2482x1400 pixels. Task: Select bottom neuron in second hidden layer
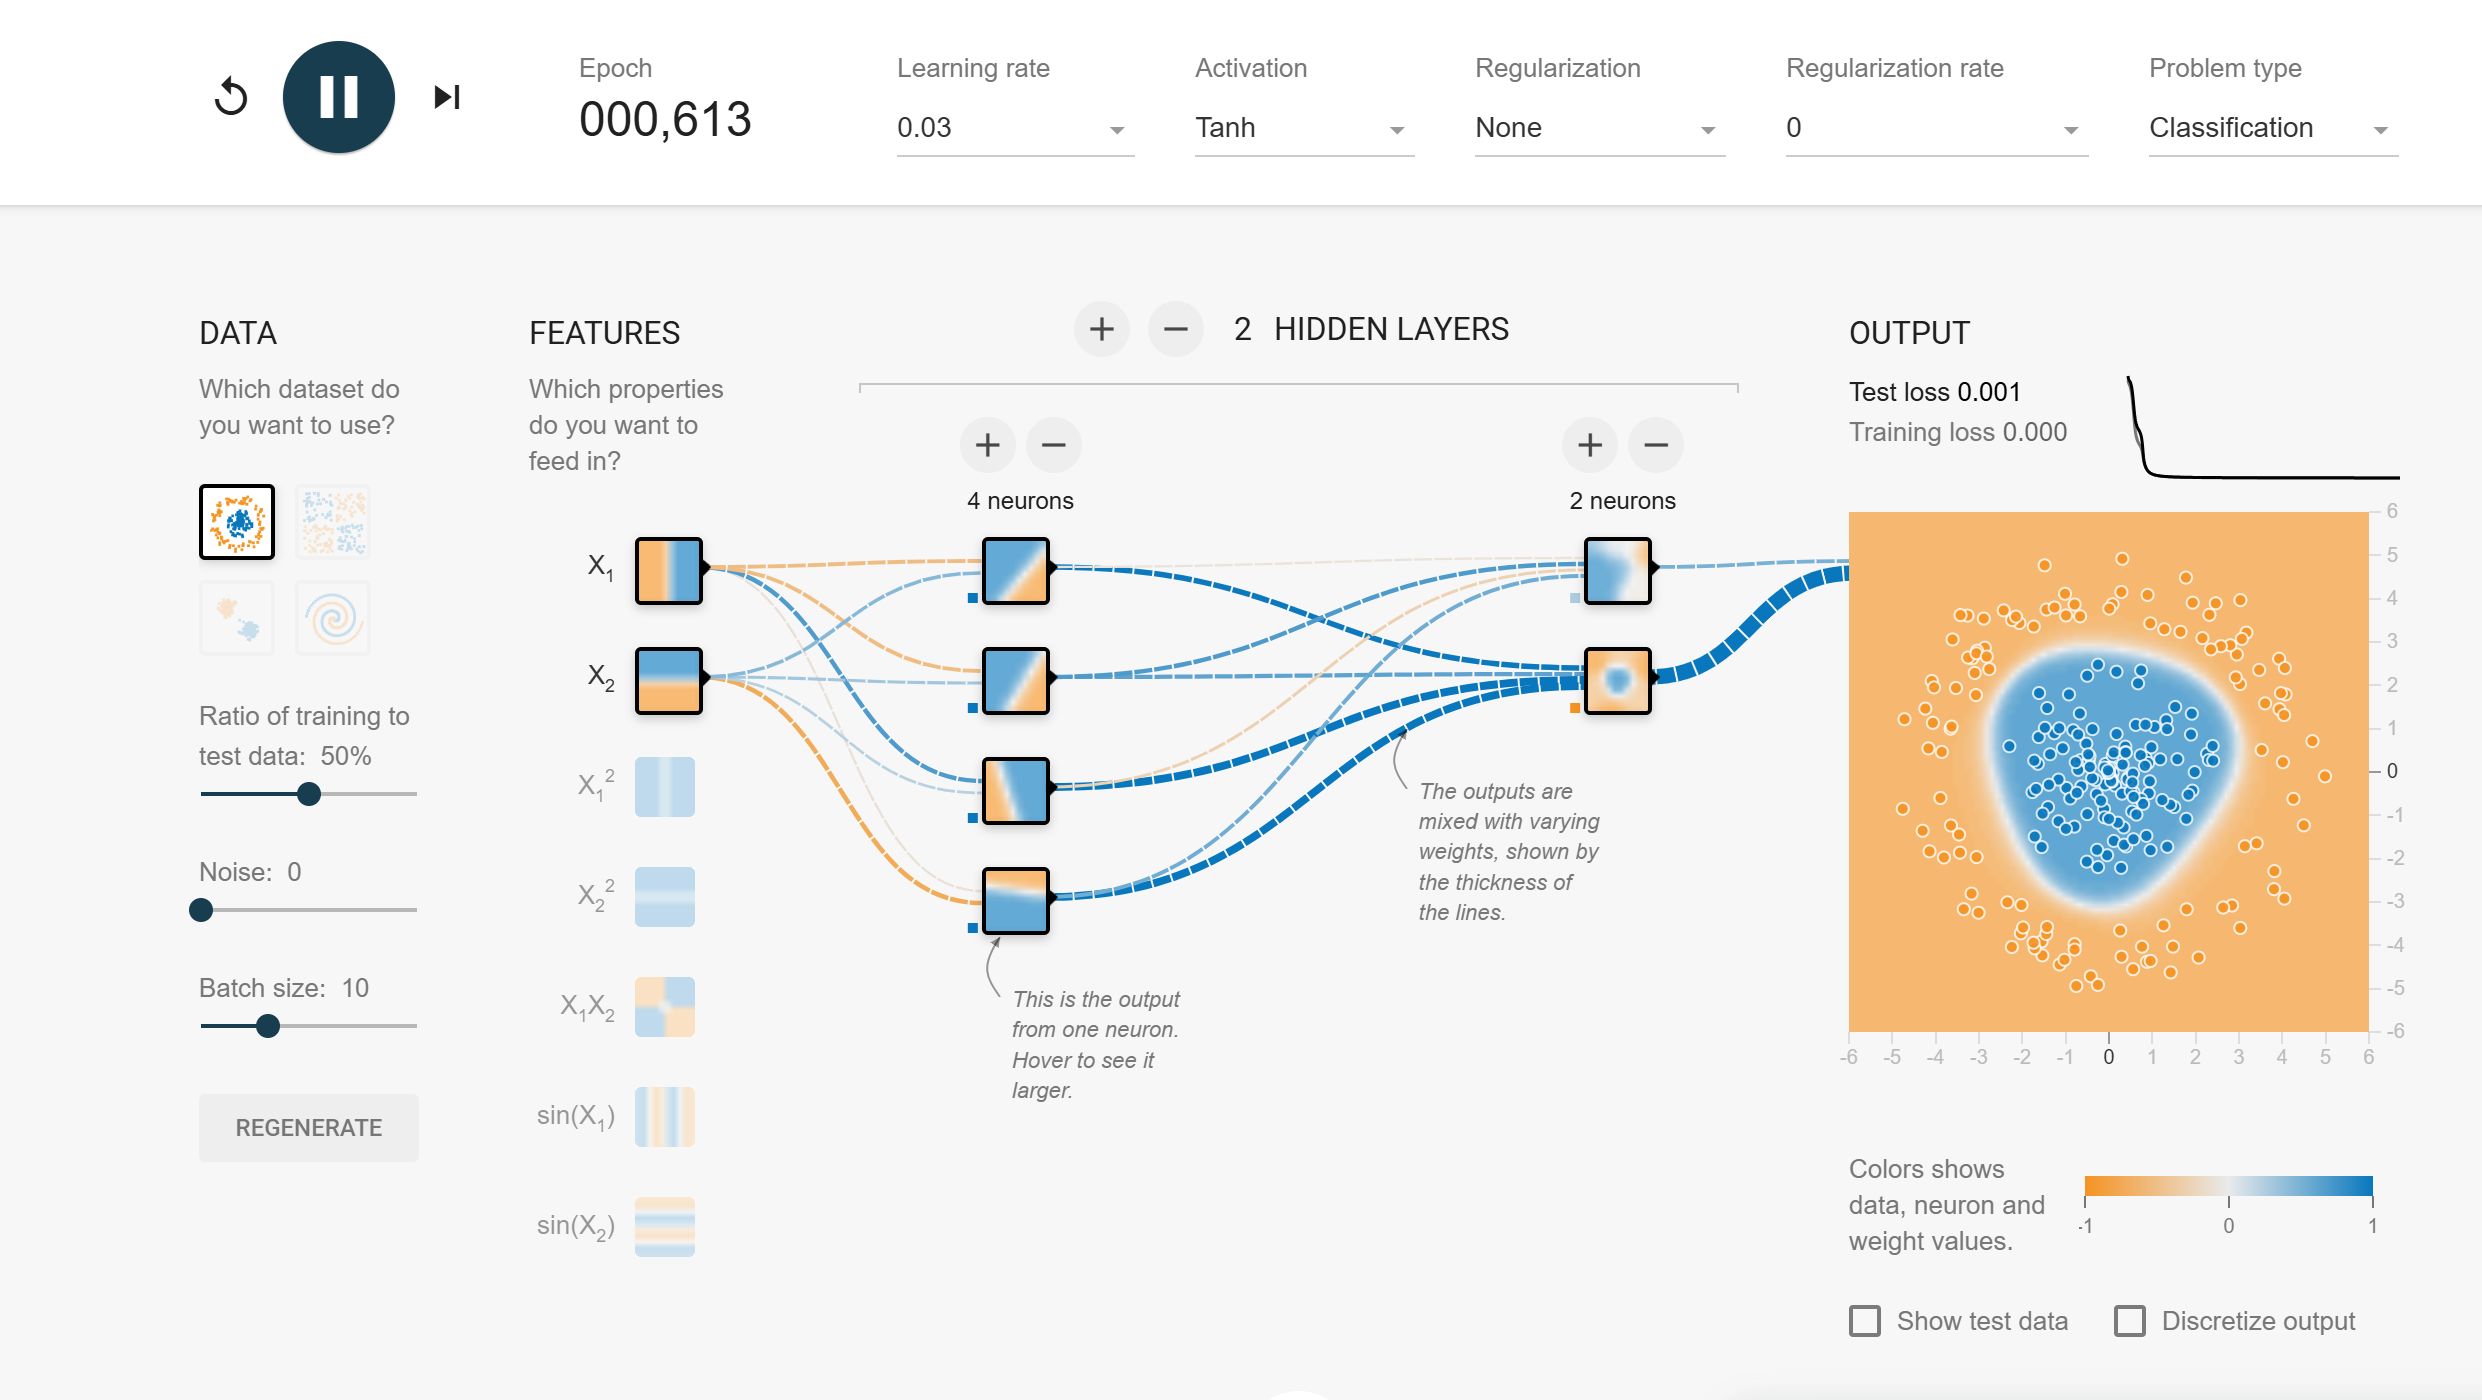click(x=1618, y=681)
